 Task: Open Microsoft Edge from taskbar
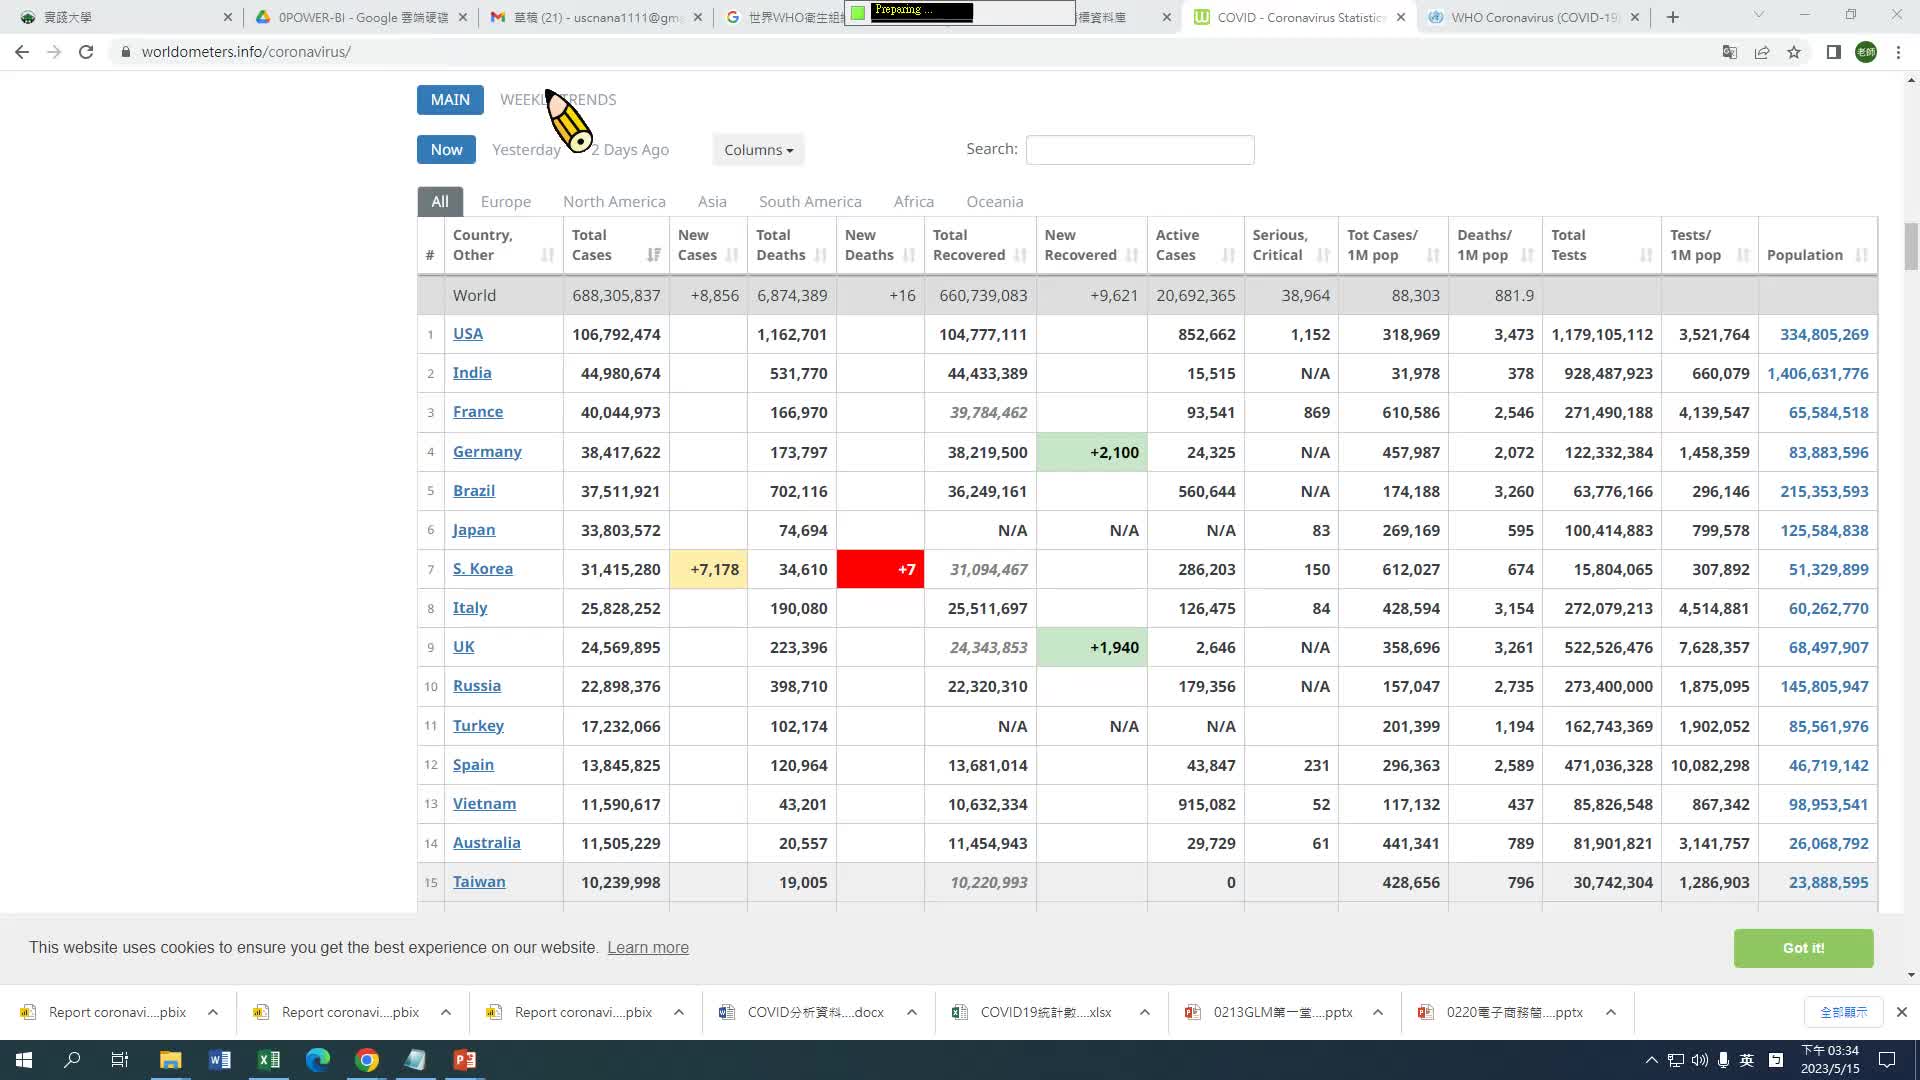point(318,1060)
